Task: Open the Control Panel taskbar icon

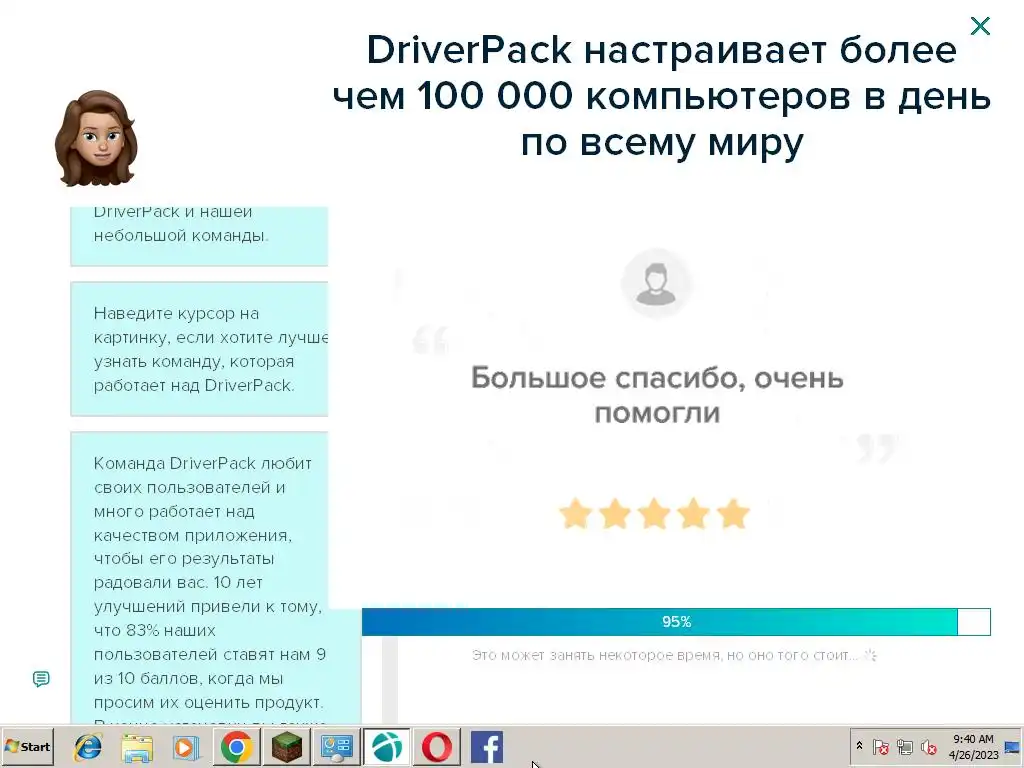Action: click(x=336, y=746)
